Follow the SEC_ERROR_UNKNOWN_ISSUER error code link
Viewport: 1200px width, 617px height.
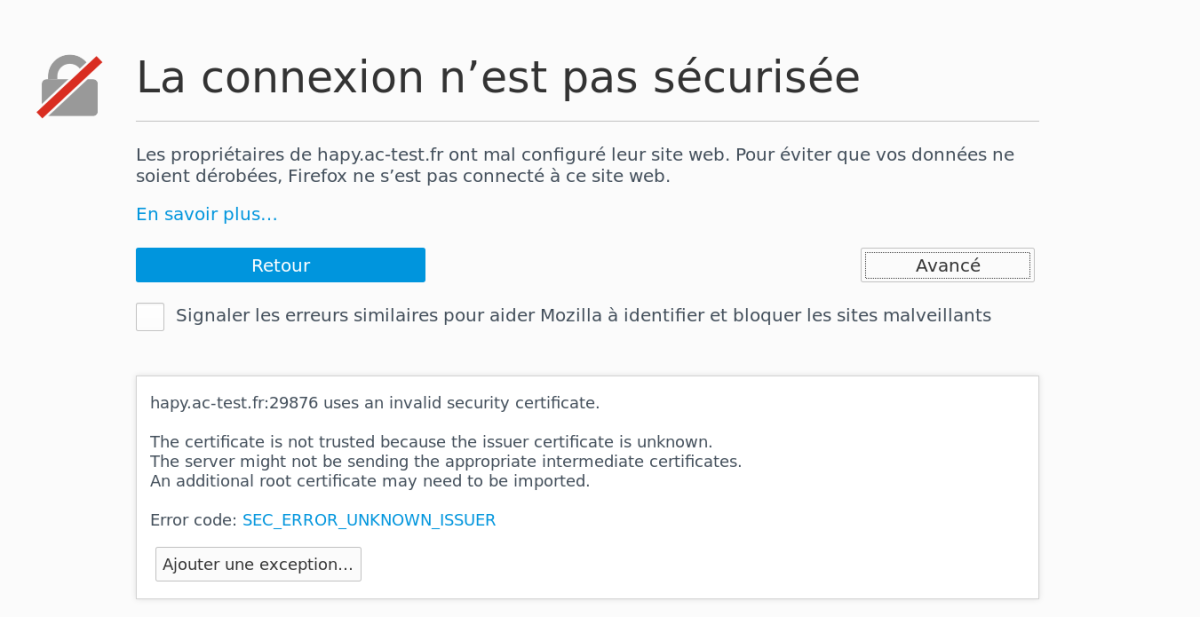coord(369,520)
